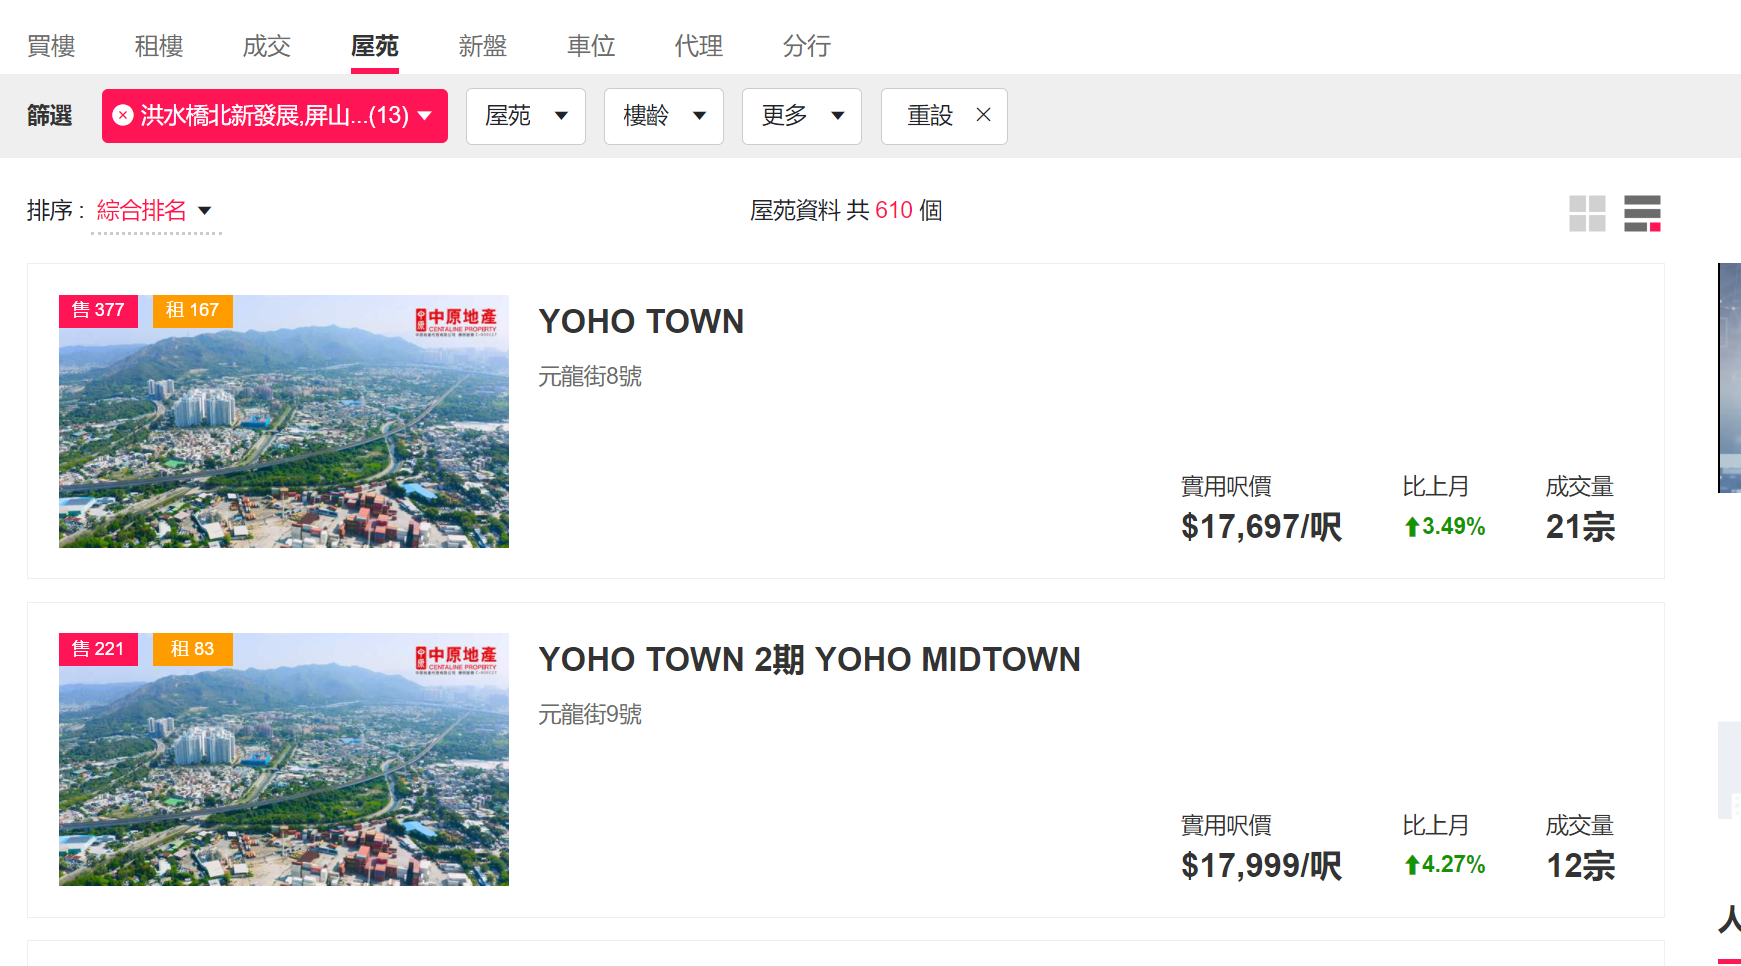1741x966 pixels.
Task: Open the 買樓 tab
Action: tap(51, 46)
